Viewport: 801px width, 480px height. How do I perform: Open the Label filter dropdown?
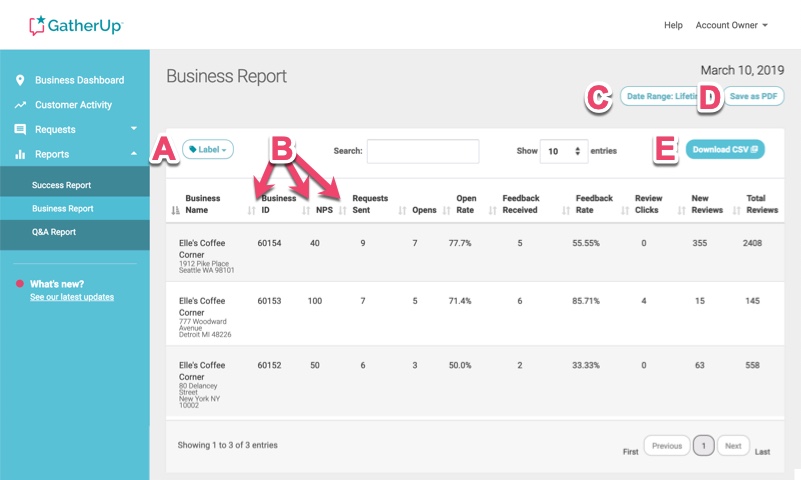point(207,149)
